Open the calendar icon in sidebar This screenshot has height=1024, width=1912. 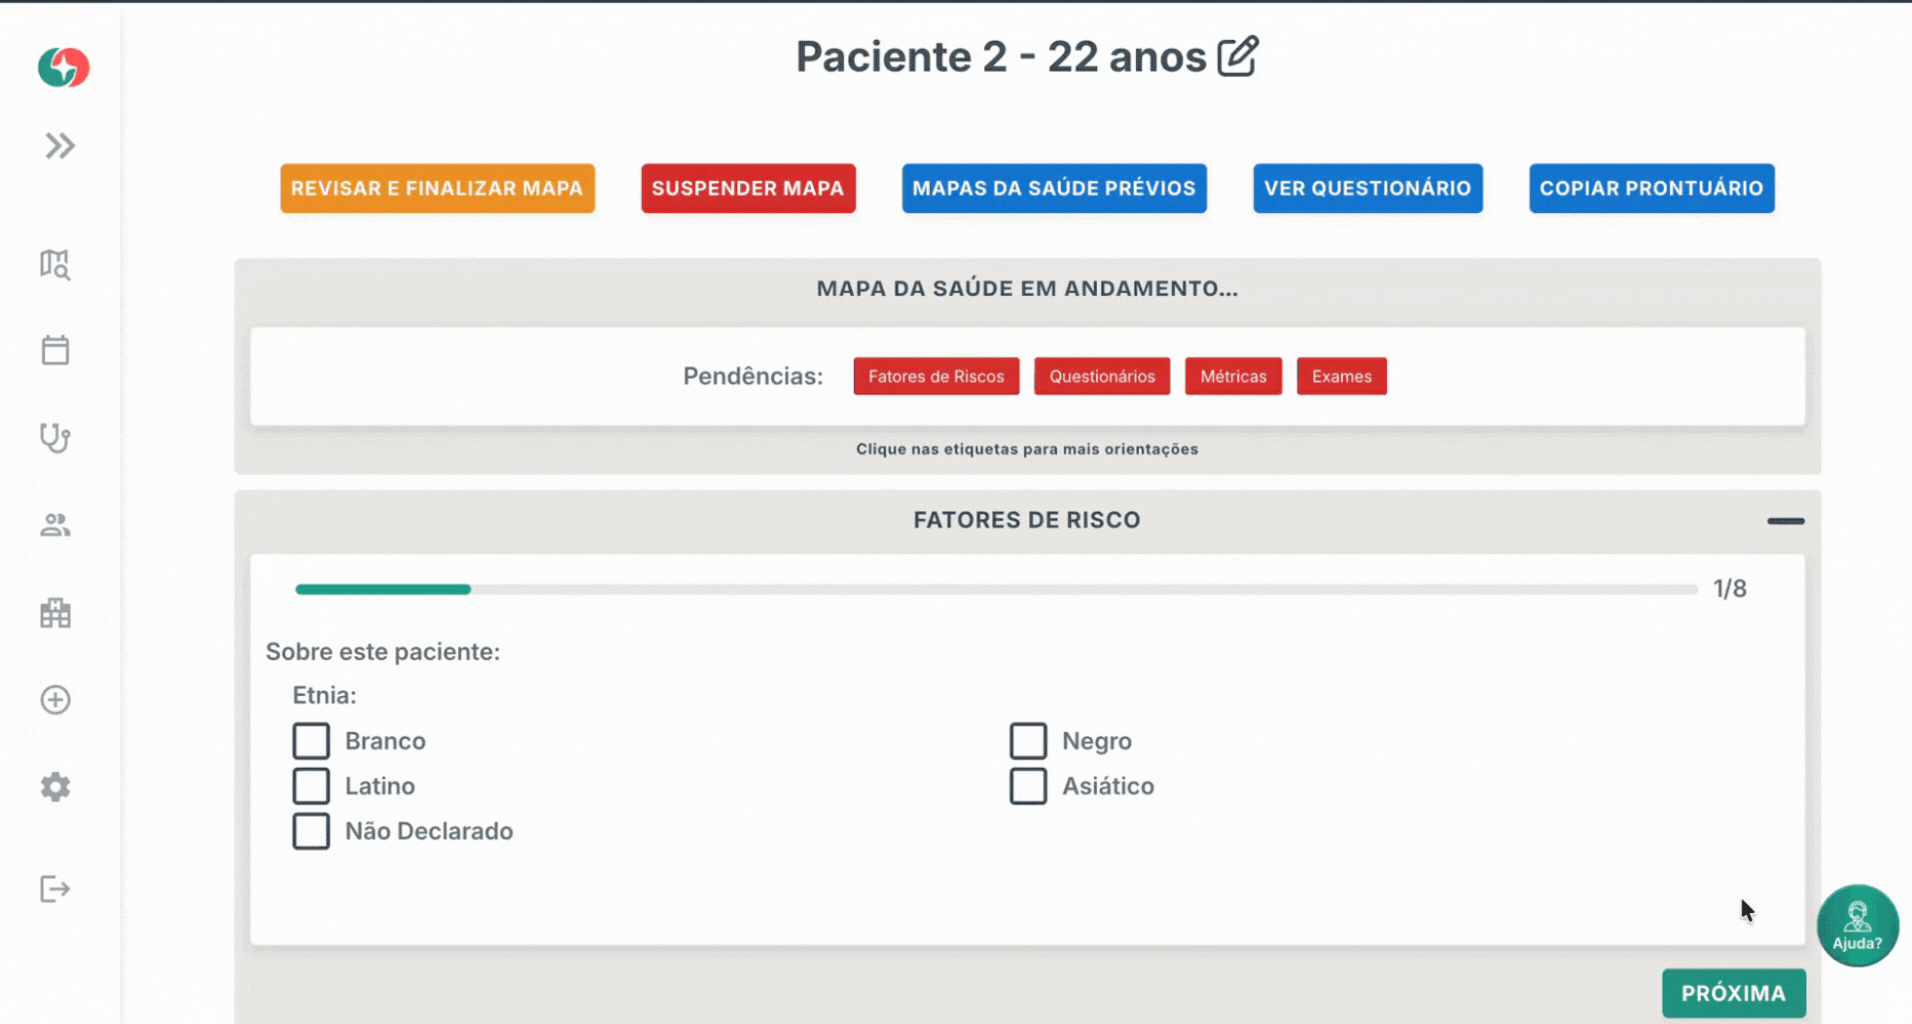(x=55, y=351)
